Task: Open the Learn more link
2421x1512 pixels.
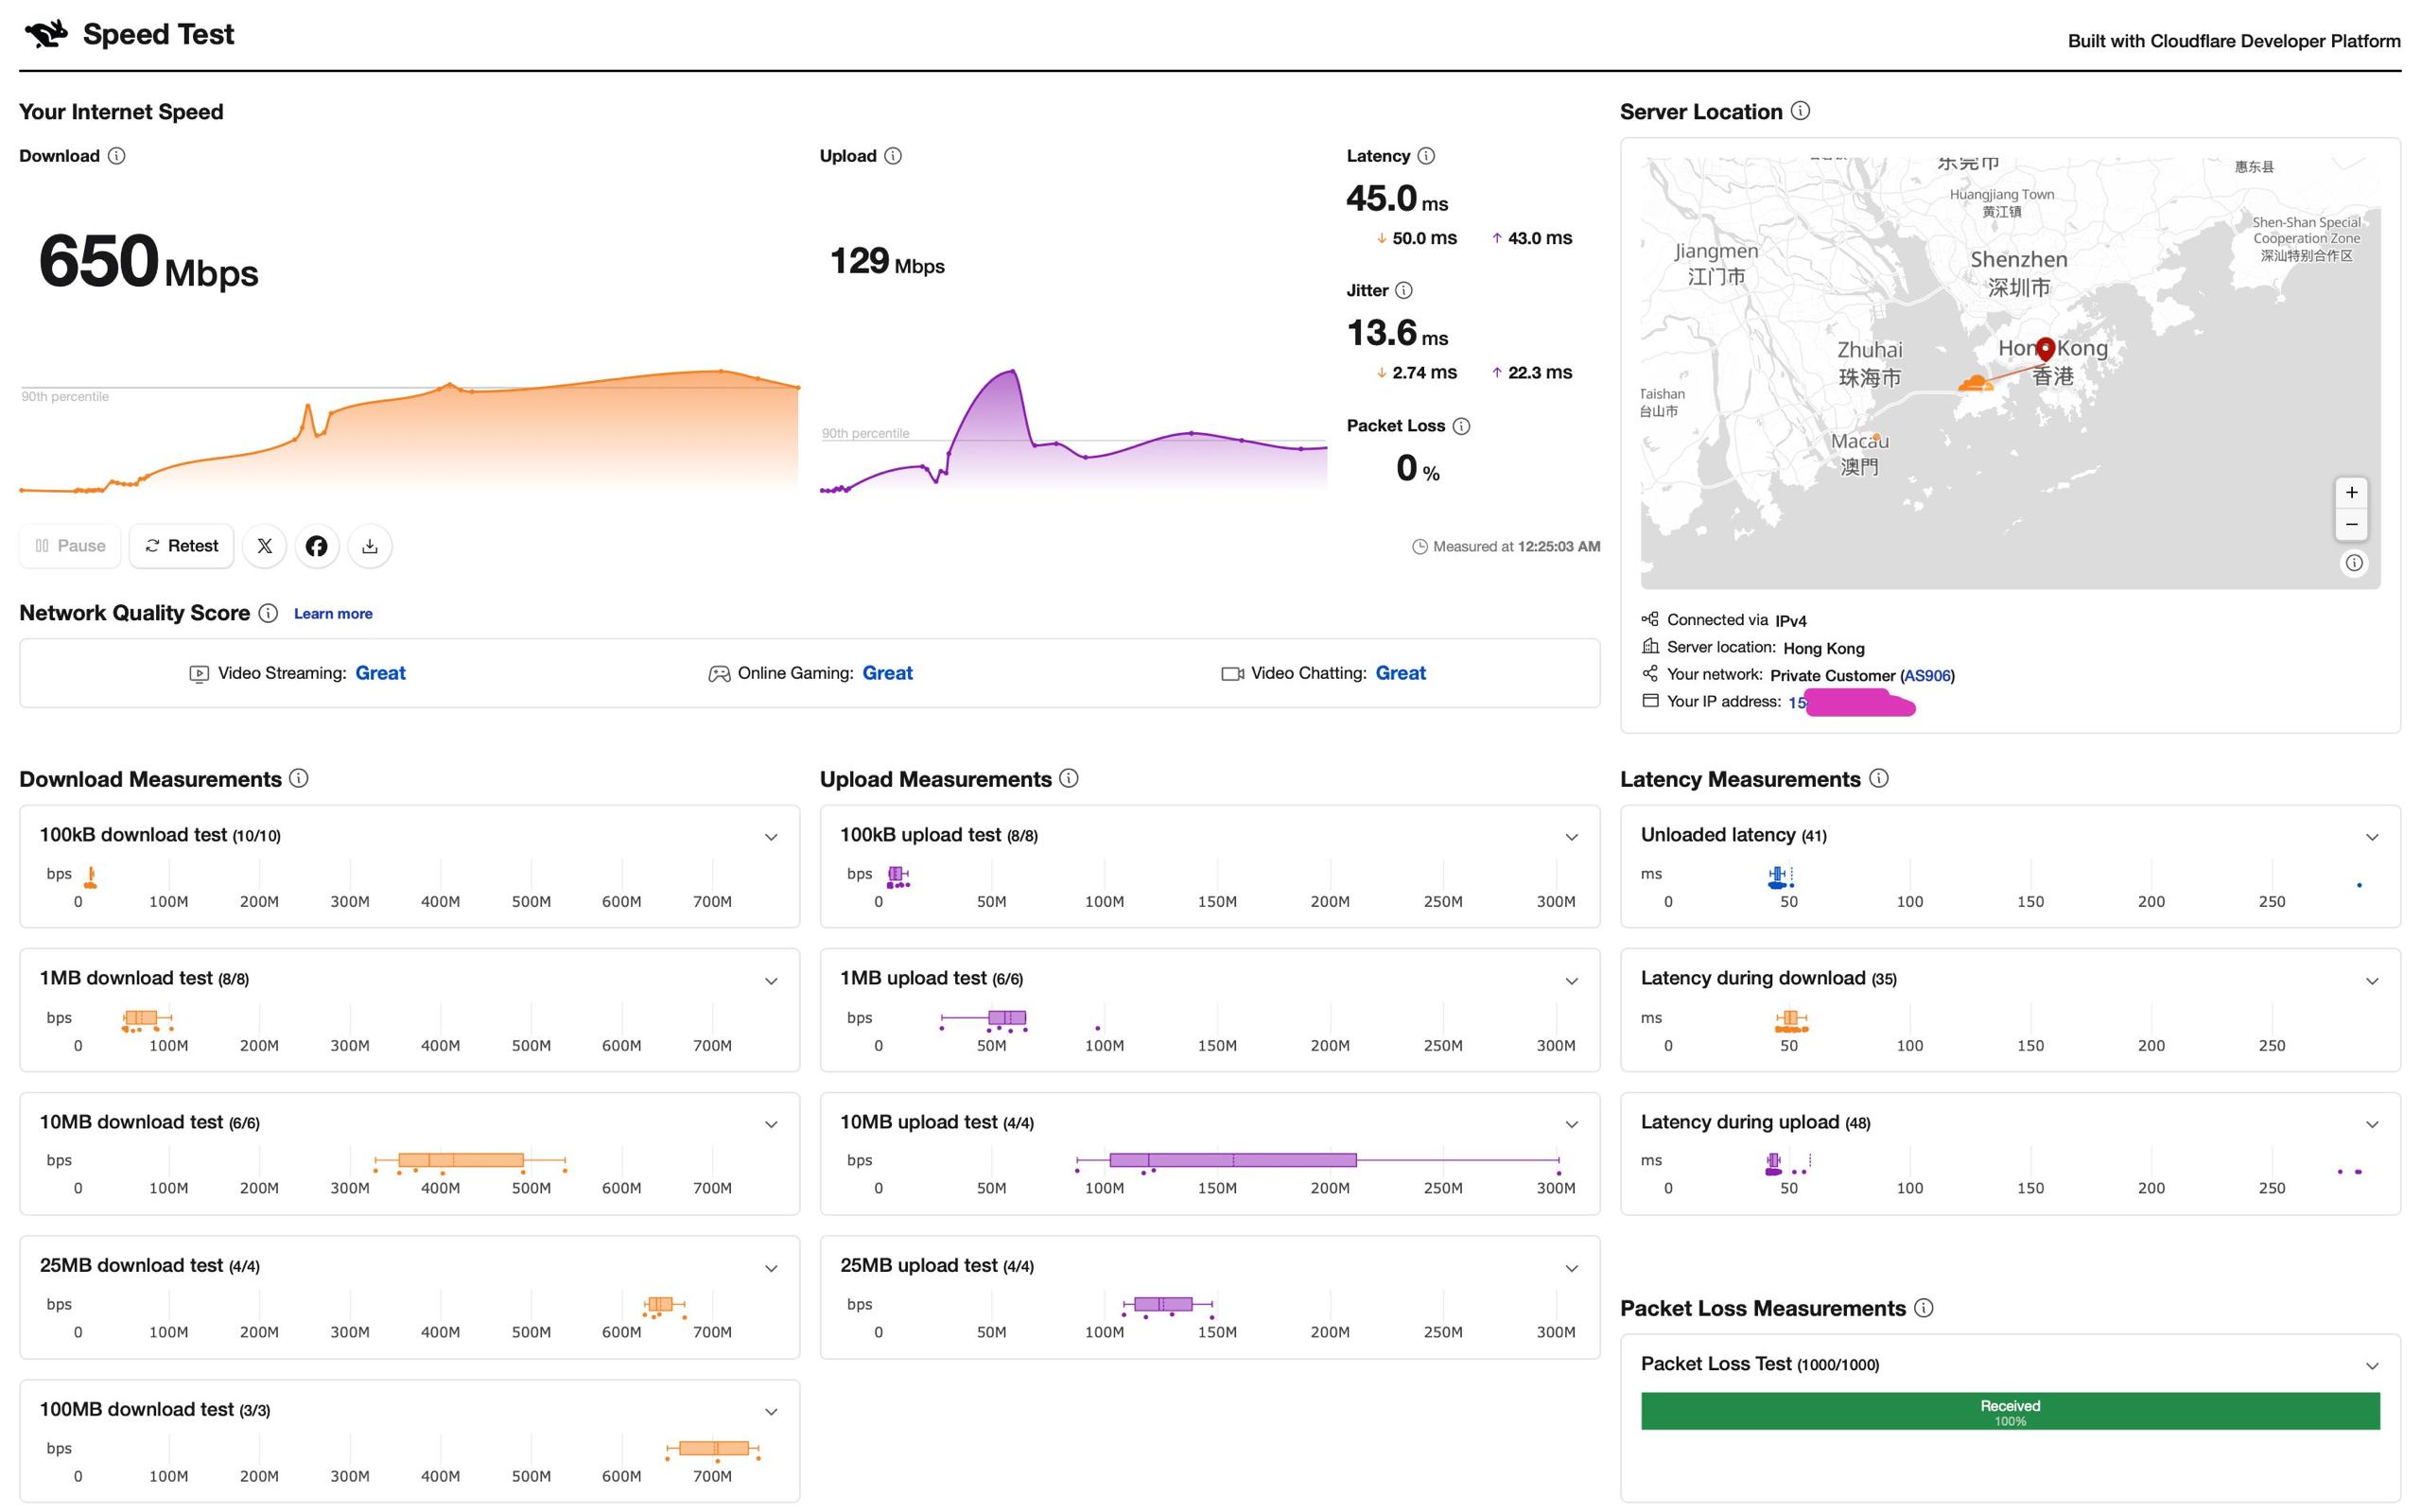Action: point(333,614)
